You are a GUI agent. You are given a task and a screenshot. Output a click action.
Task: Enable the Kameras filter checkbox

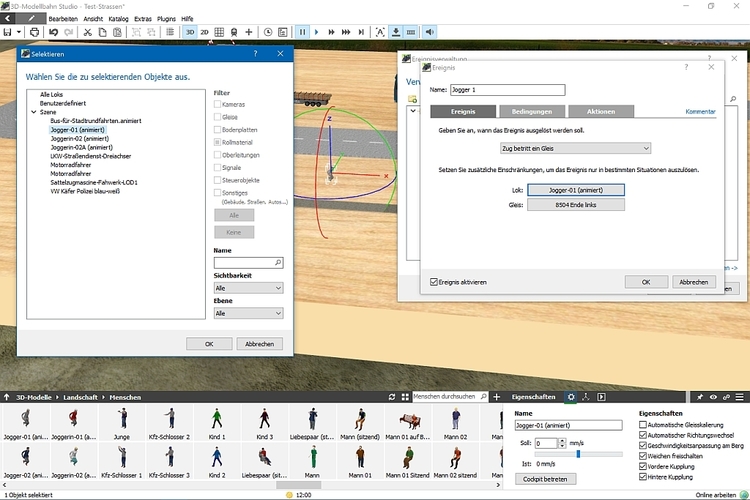pos(218,105)
